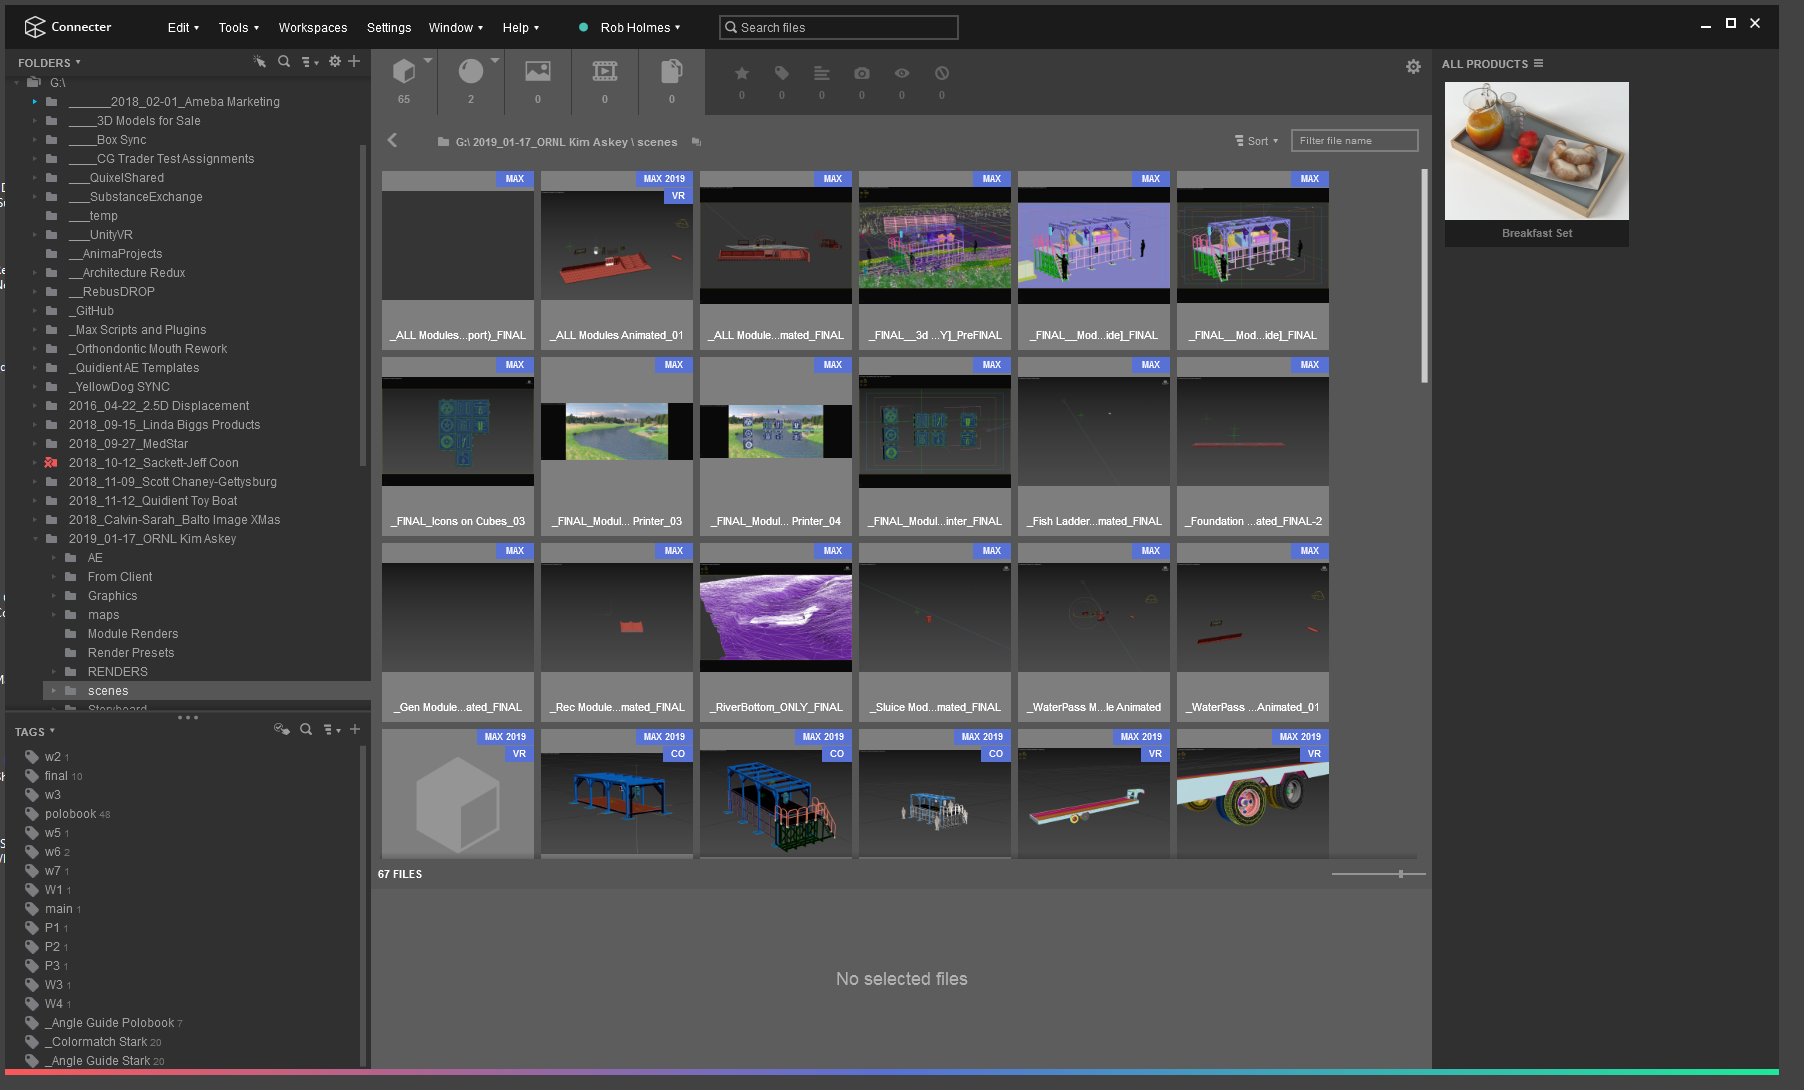Open the 3D models filter dropdown arrow
1804x1090 pixels.
428,61
